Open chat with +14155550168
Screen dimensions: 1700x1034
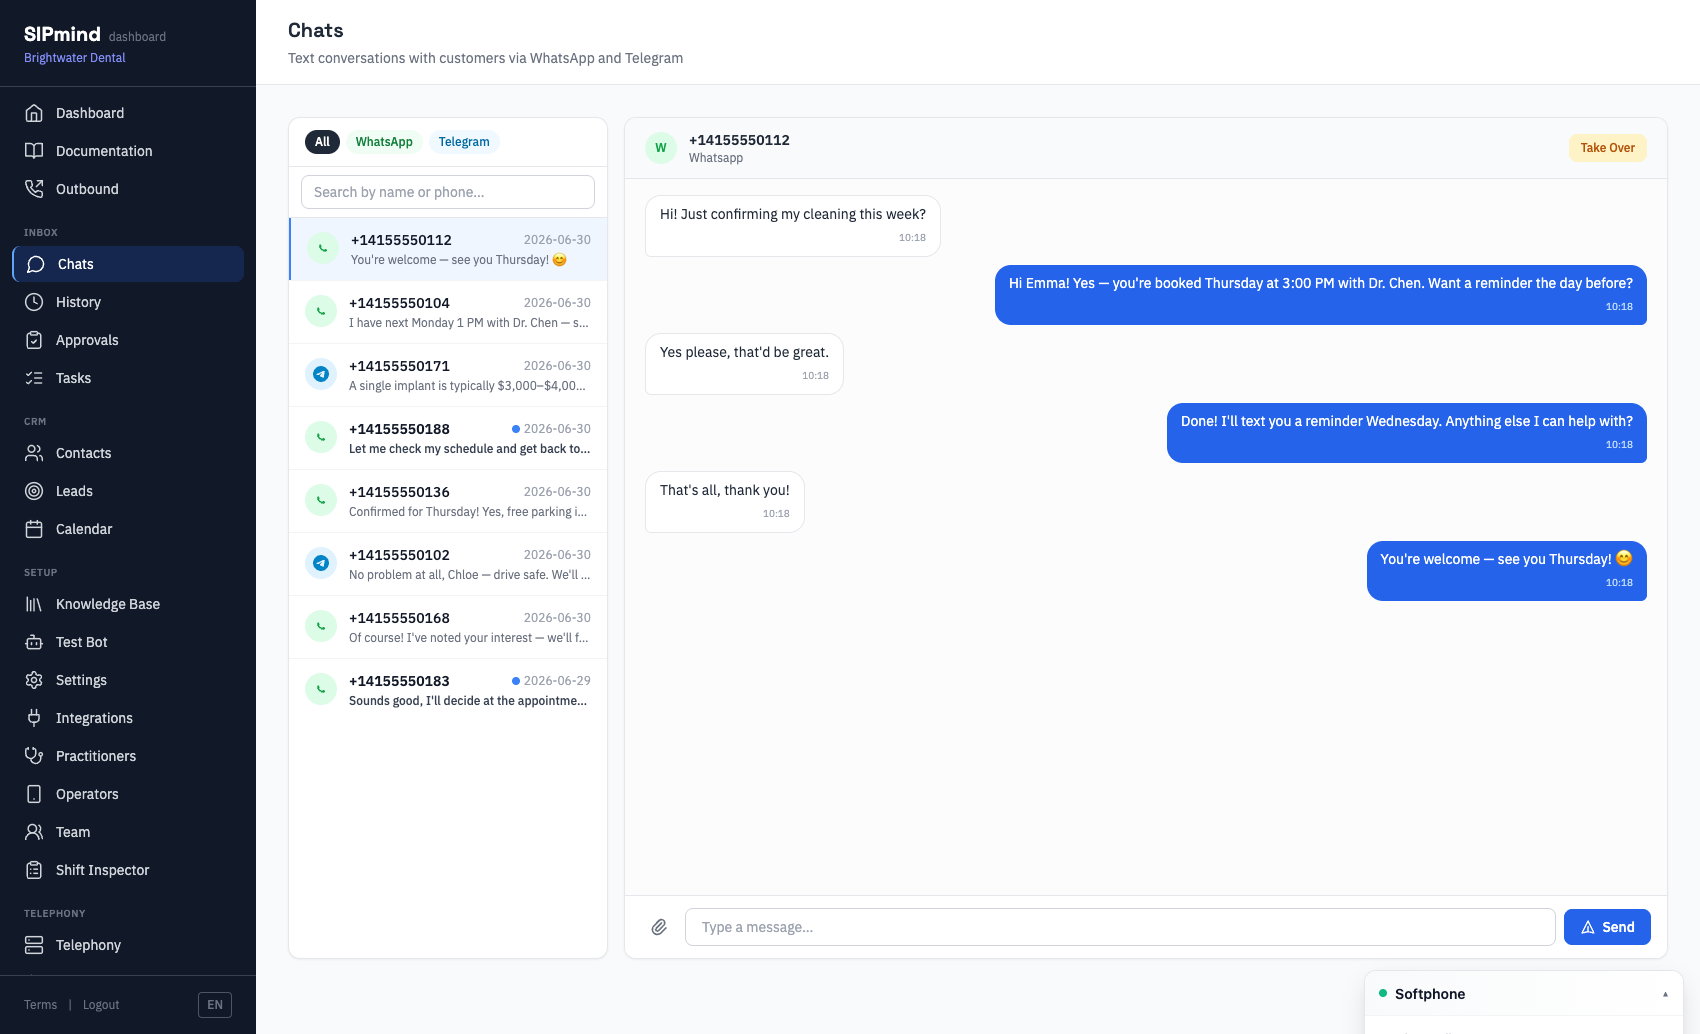448,627
